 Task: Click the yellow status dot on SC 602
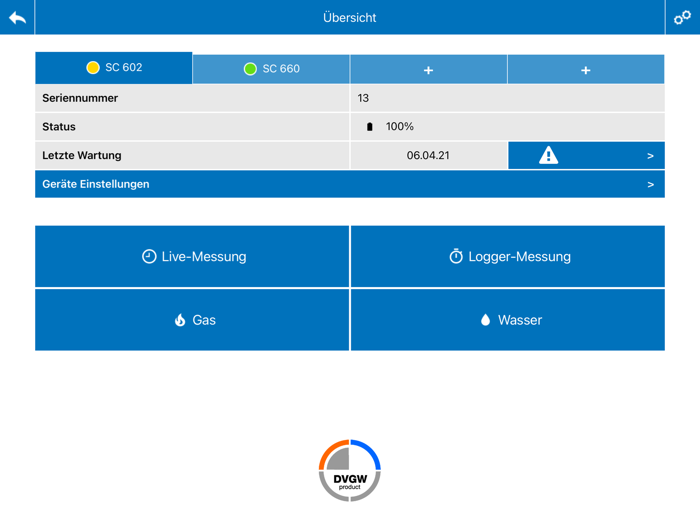[x=93, y=68]
